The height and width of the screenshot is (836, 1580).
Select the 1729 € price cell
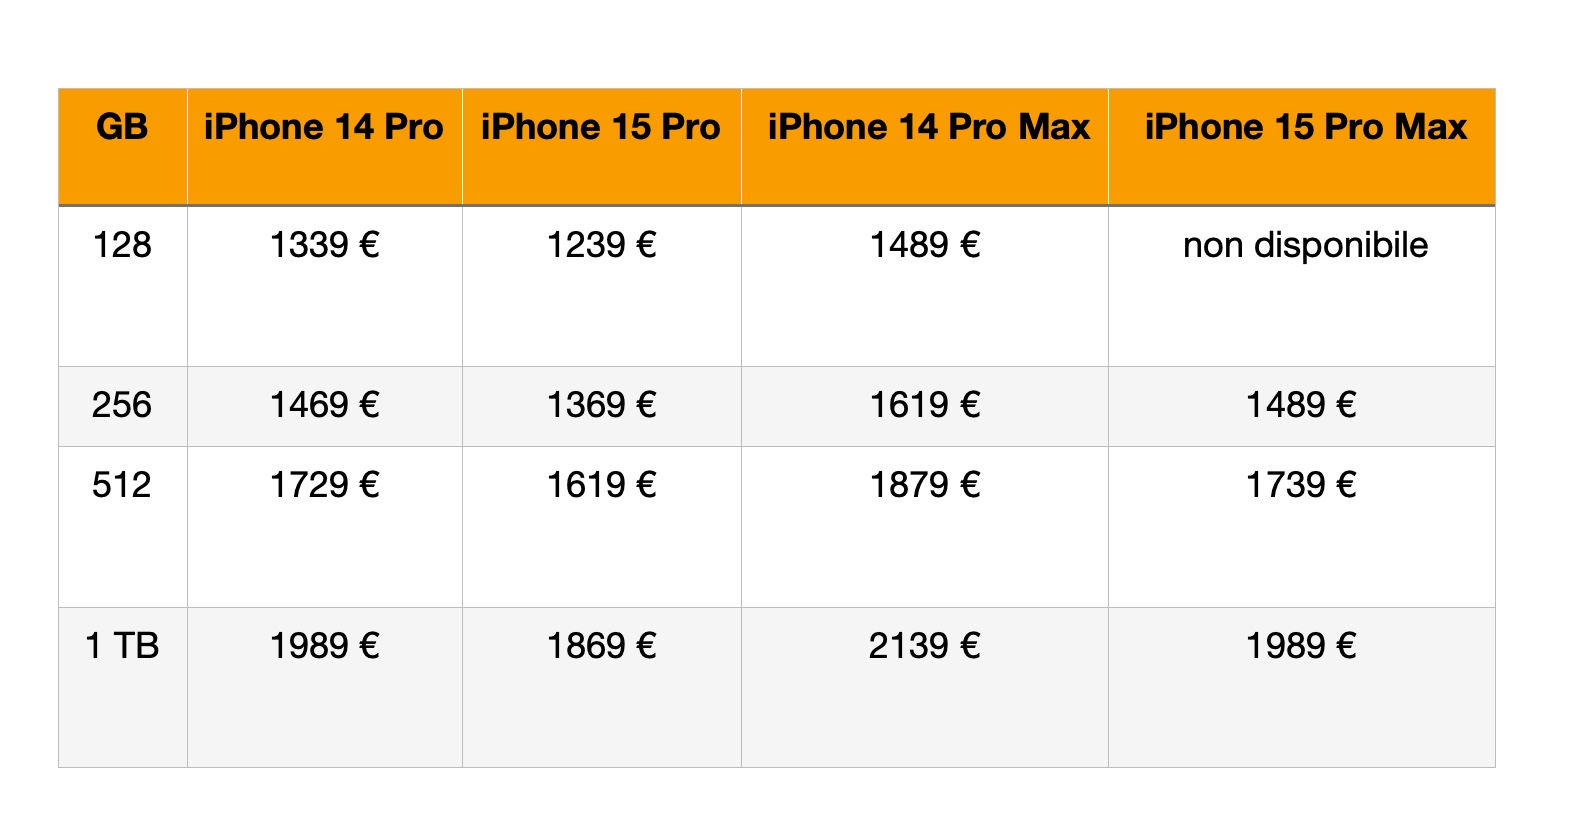point(324,485)
